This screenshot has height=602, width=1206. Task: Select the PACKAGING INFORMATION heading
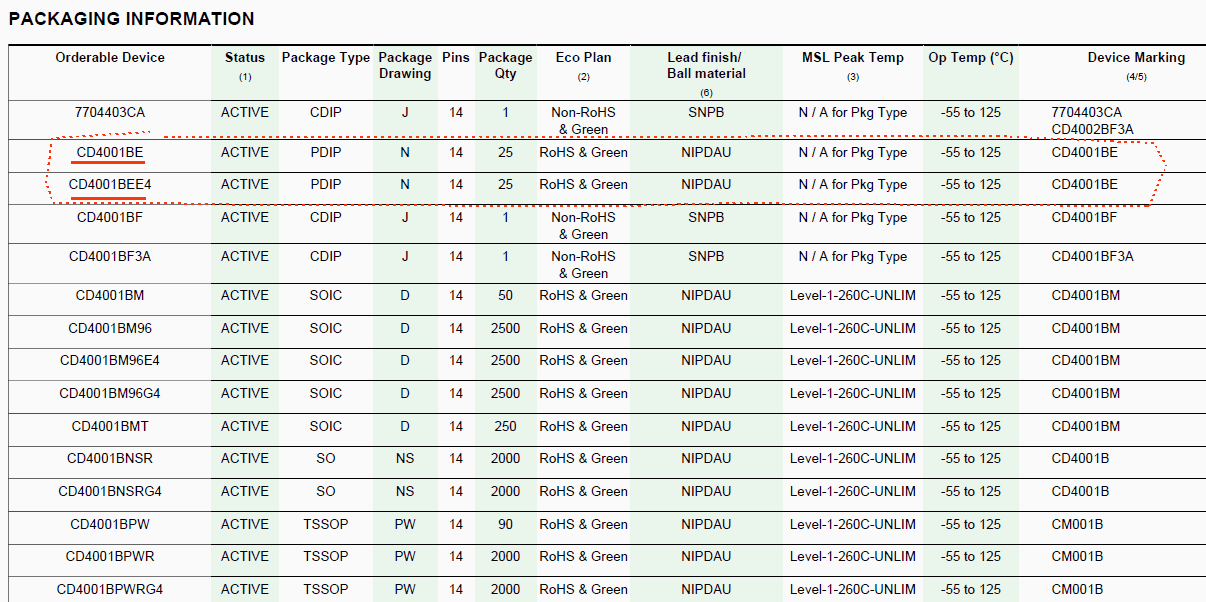(131, 19)
